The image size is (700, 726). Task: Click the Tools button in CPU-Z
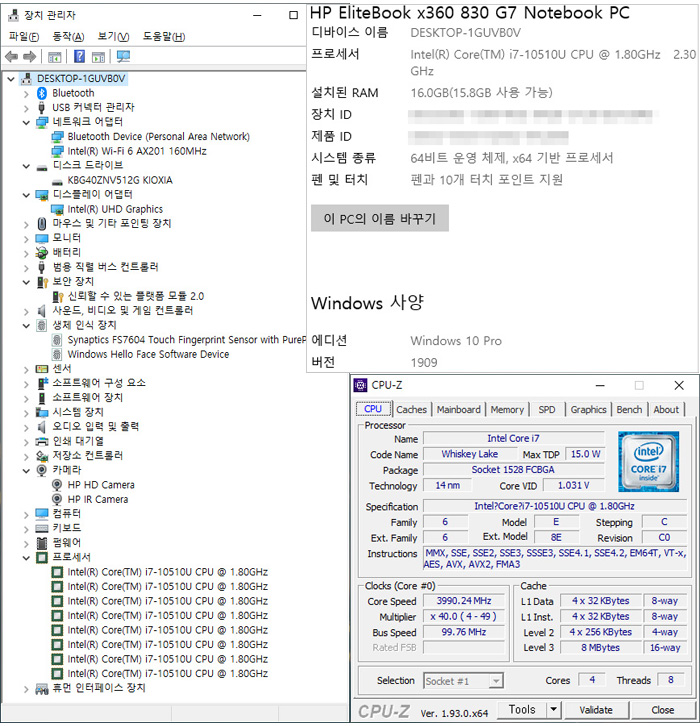[x=522, y=709]
